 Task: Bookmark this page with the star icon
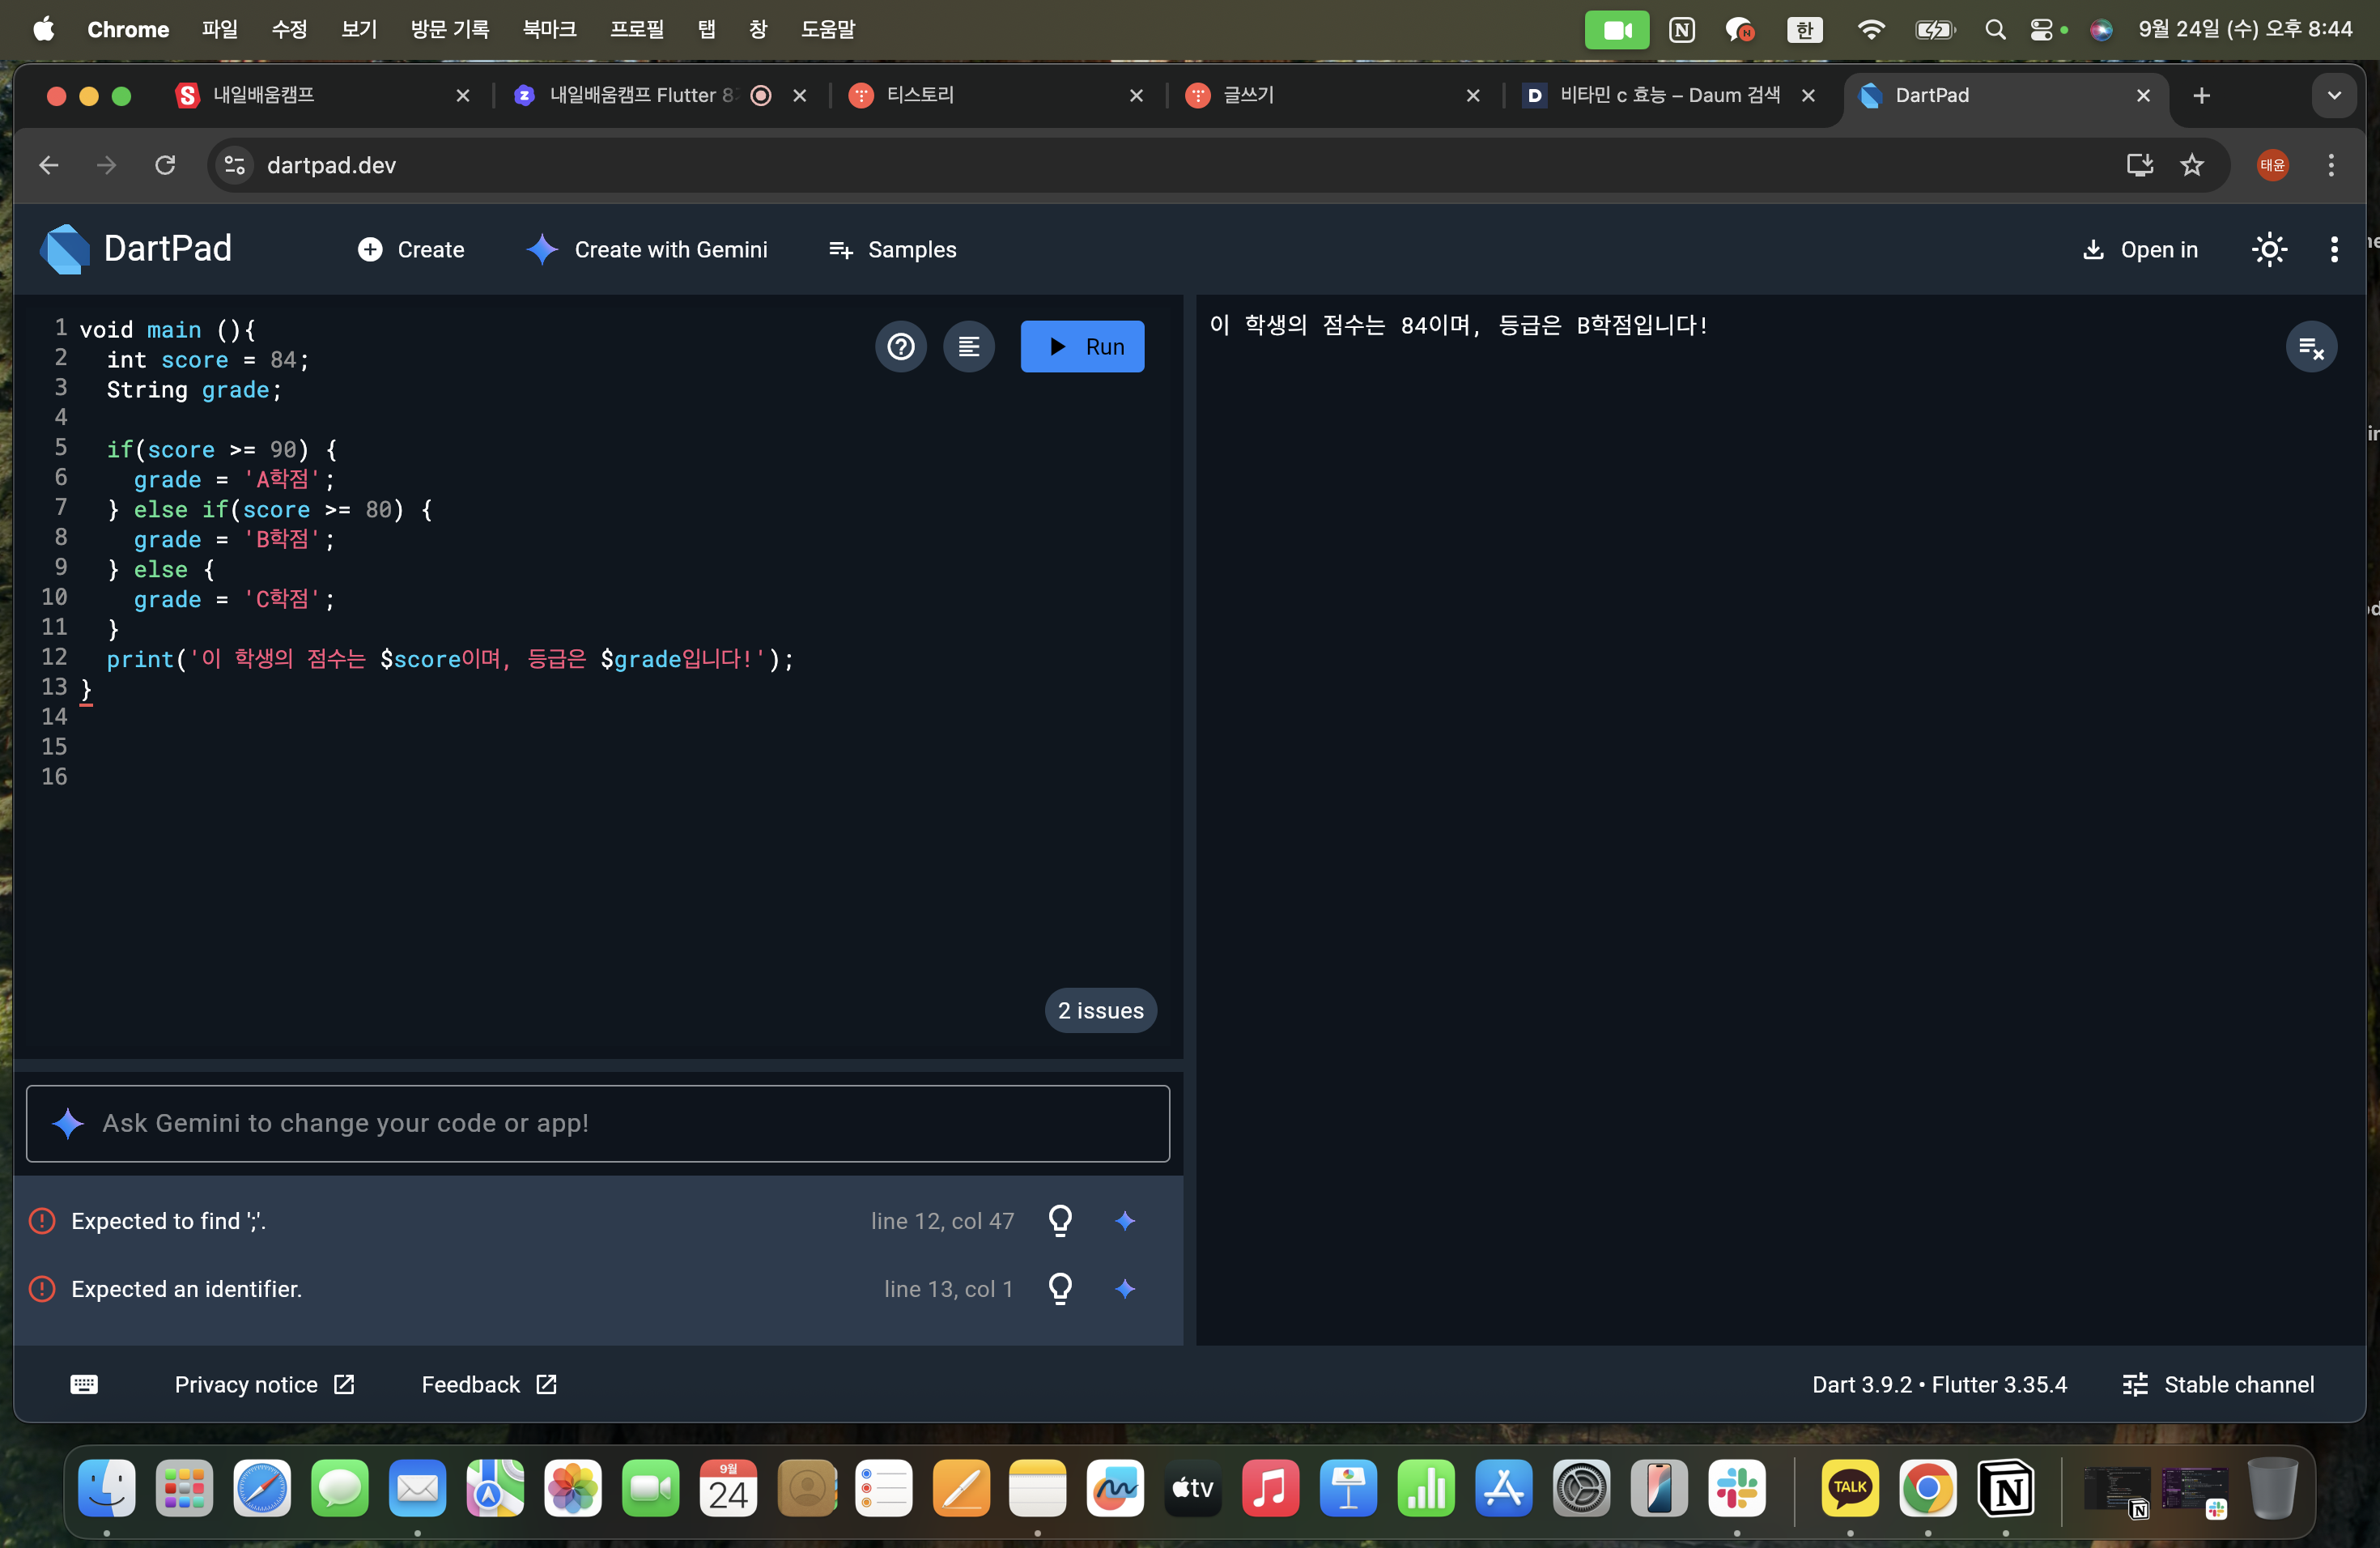point(2191,165)
